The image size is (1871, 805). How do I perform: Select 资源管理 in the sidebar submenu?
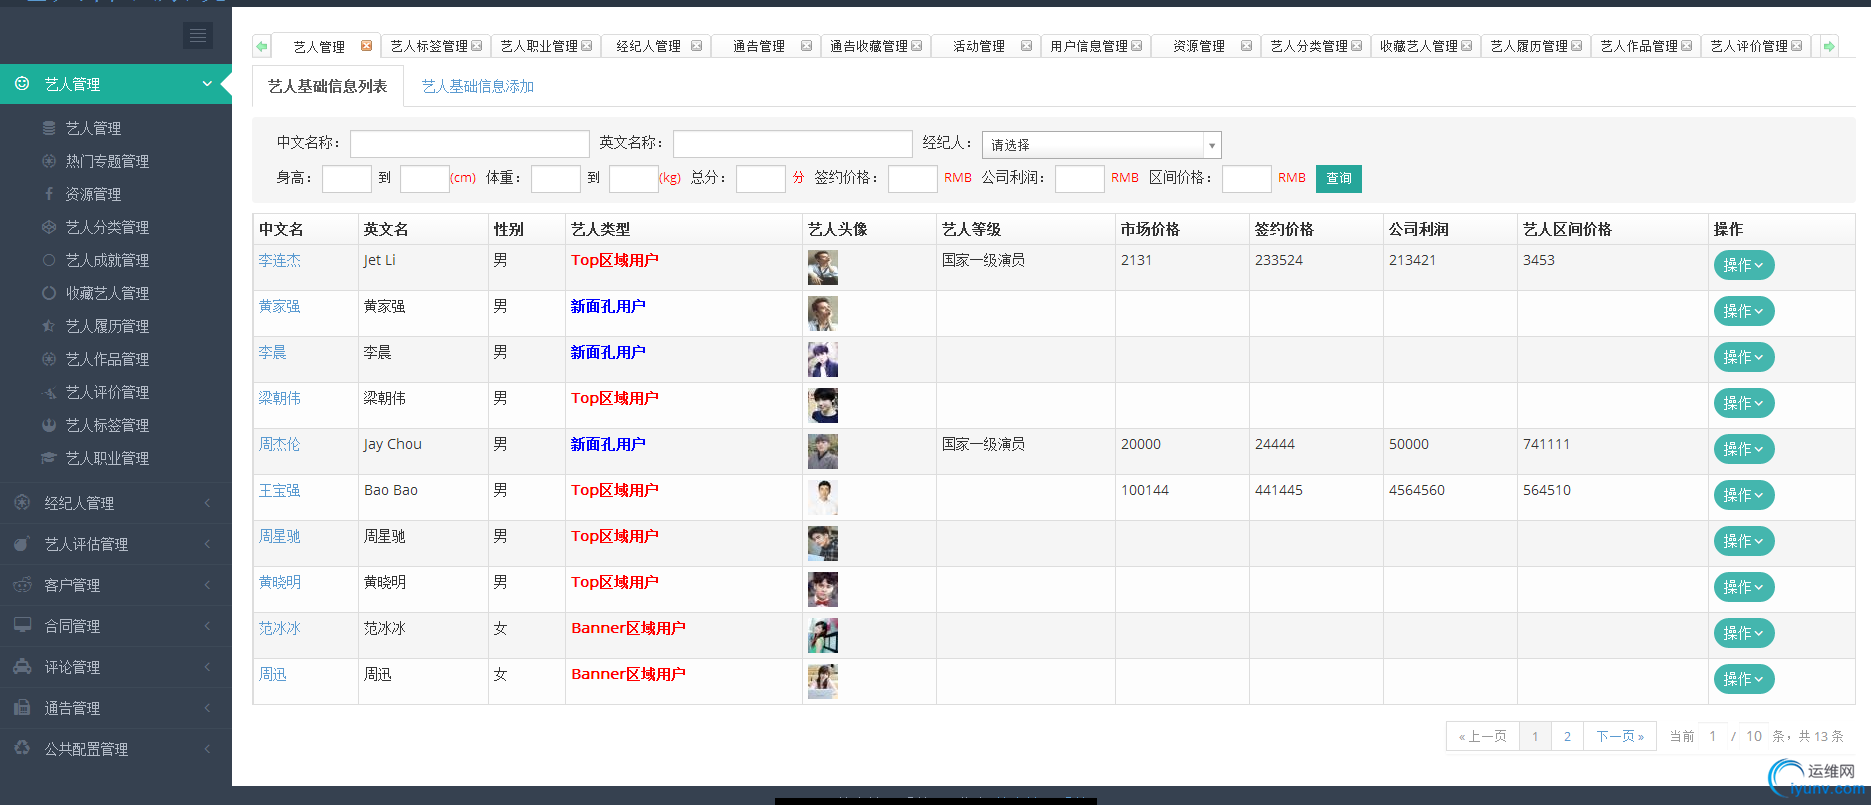coord(93,194)
